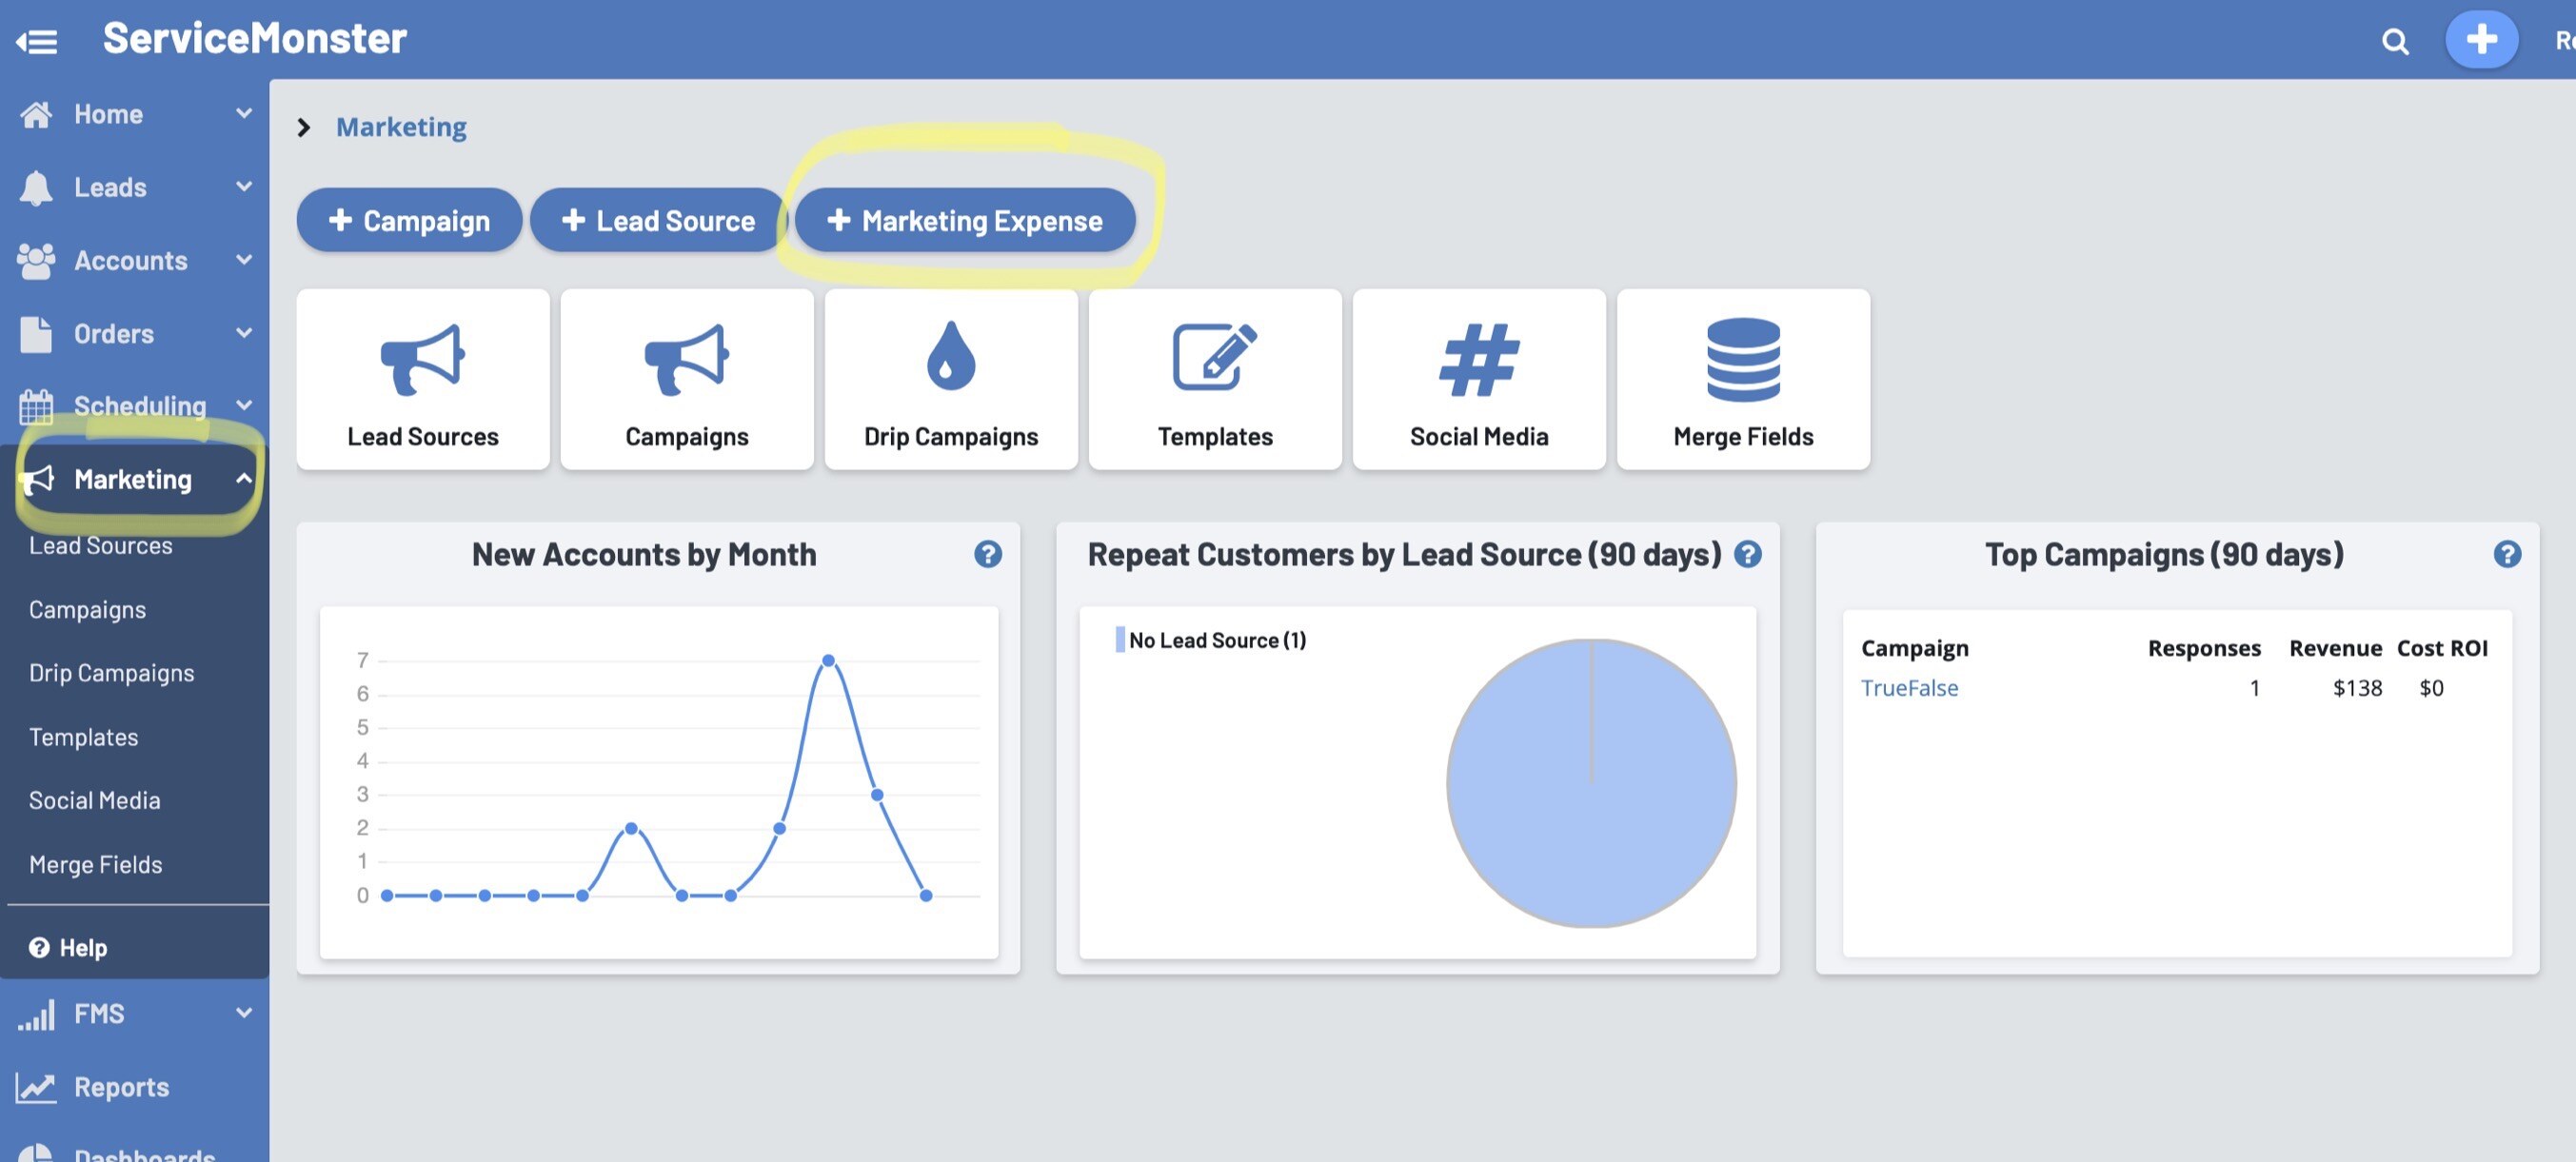This screenshot has height=1162, width=2576.
Task: Click the search magnifier icon
Action: coord(2394,41)
